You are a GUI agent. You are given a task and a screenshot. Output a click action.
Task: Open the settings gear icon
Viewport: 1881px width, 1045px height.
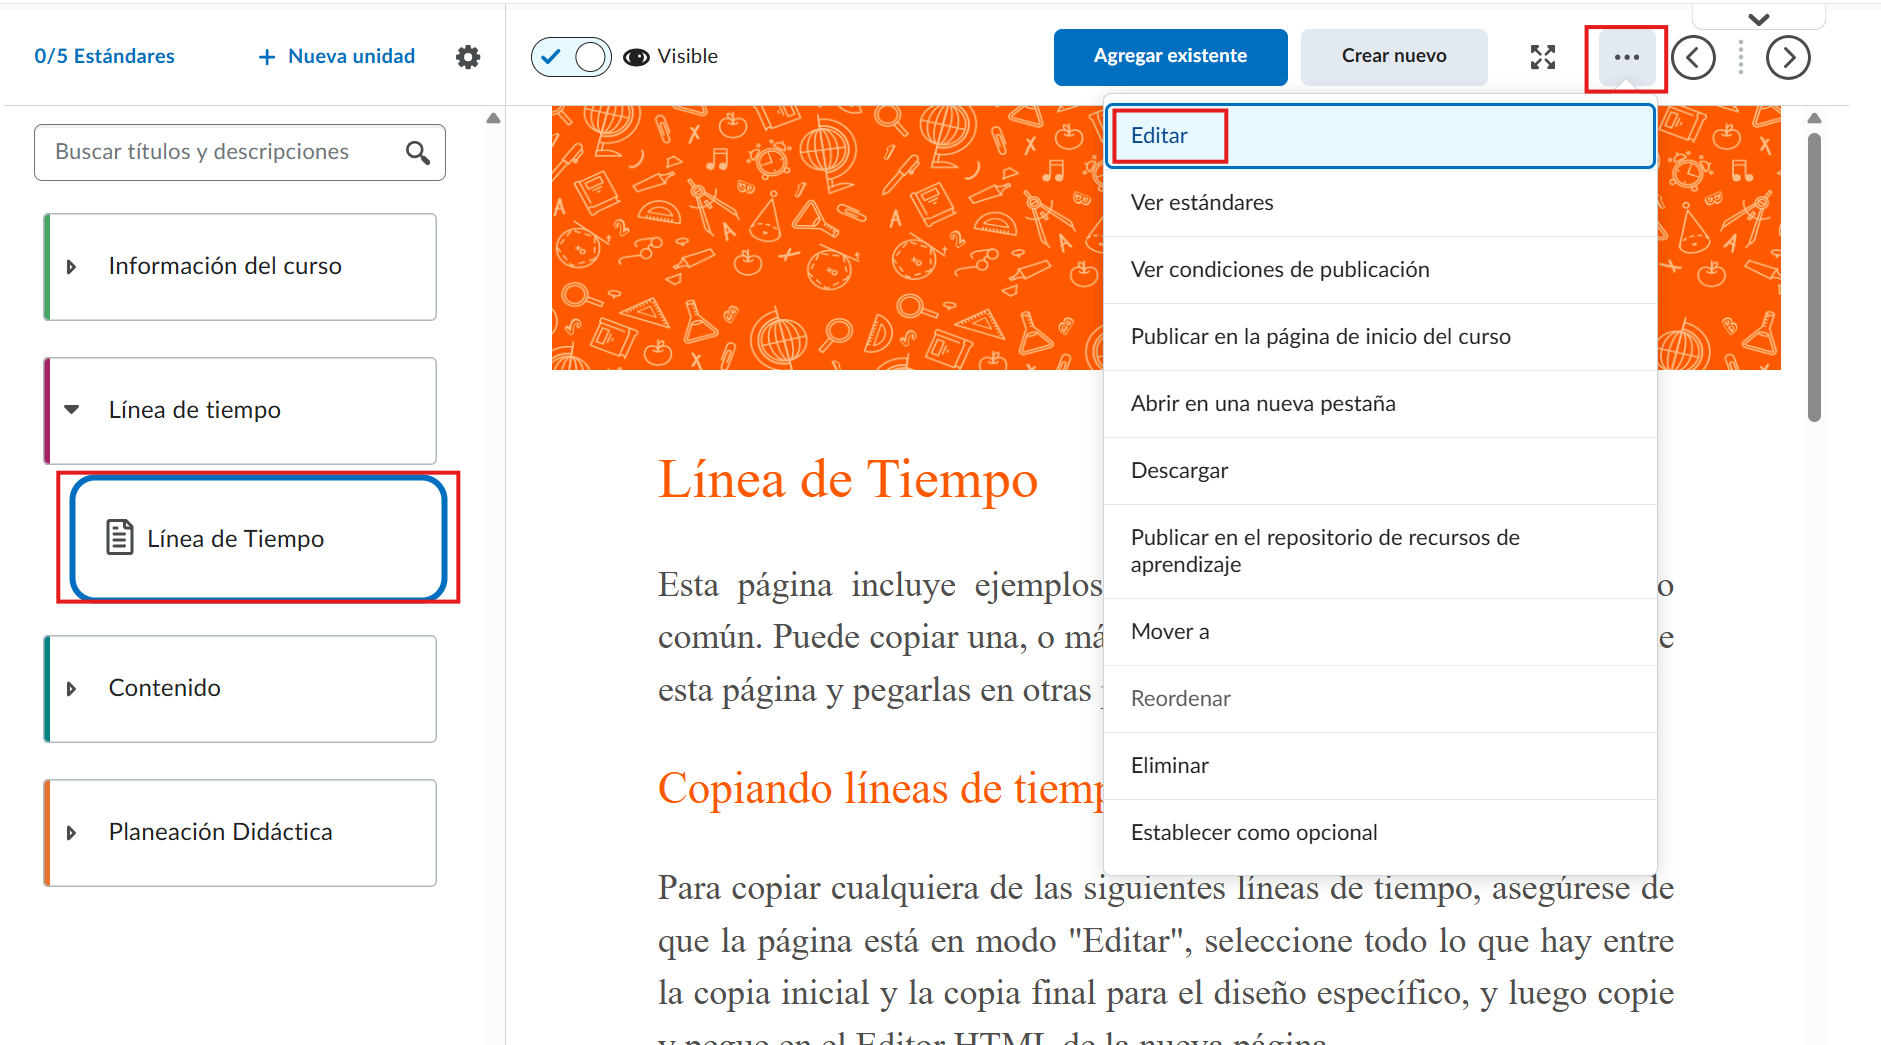click(x=467, y=57)
